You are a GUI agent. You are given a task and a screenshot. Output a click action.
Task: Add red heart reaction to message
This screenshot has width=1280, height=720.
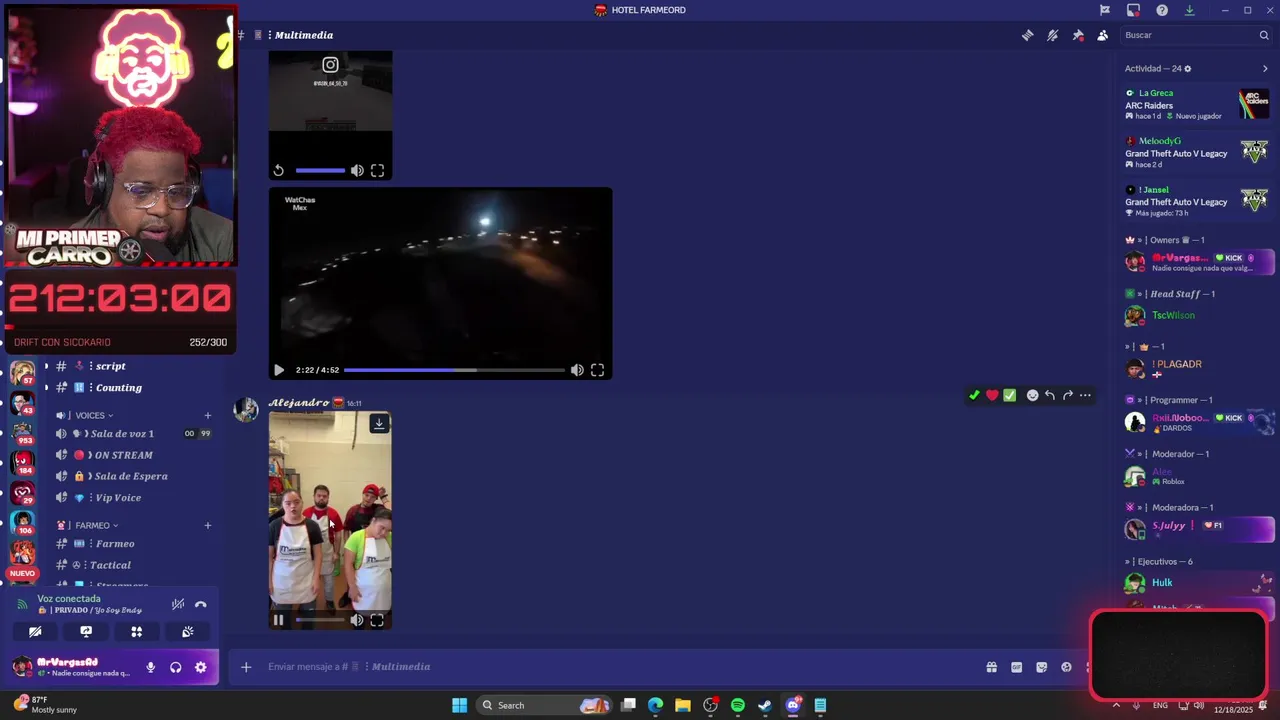tap(992, 395)
